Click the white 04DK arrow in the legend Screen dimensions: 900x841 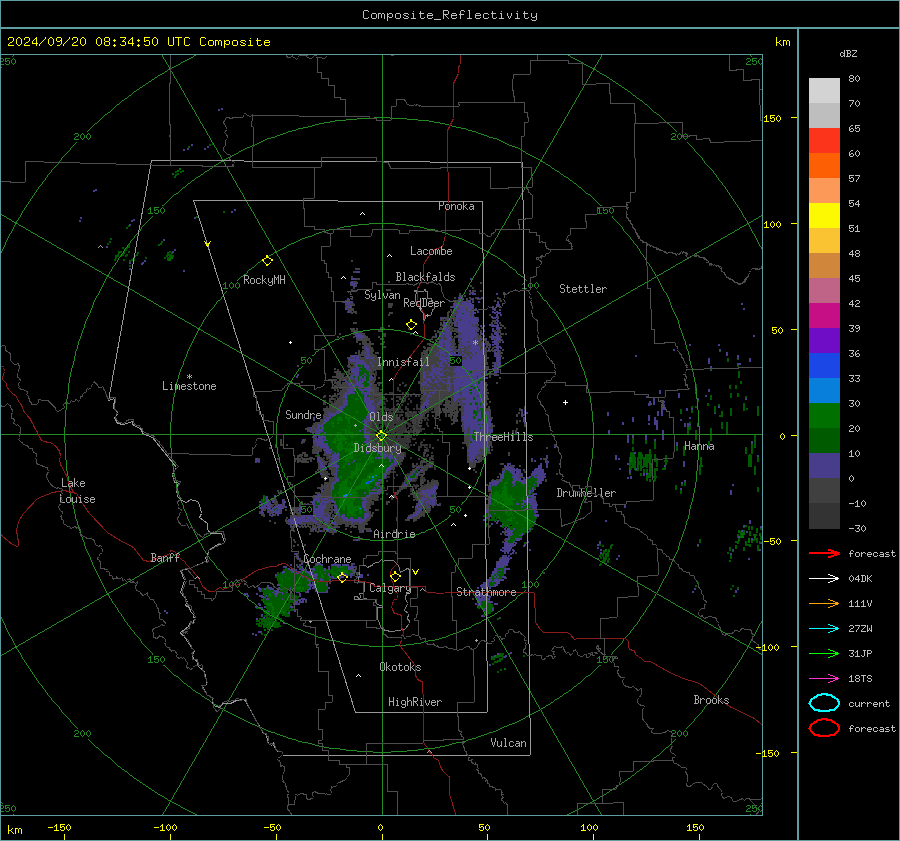[x=824, y=578]
